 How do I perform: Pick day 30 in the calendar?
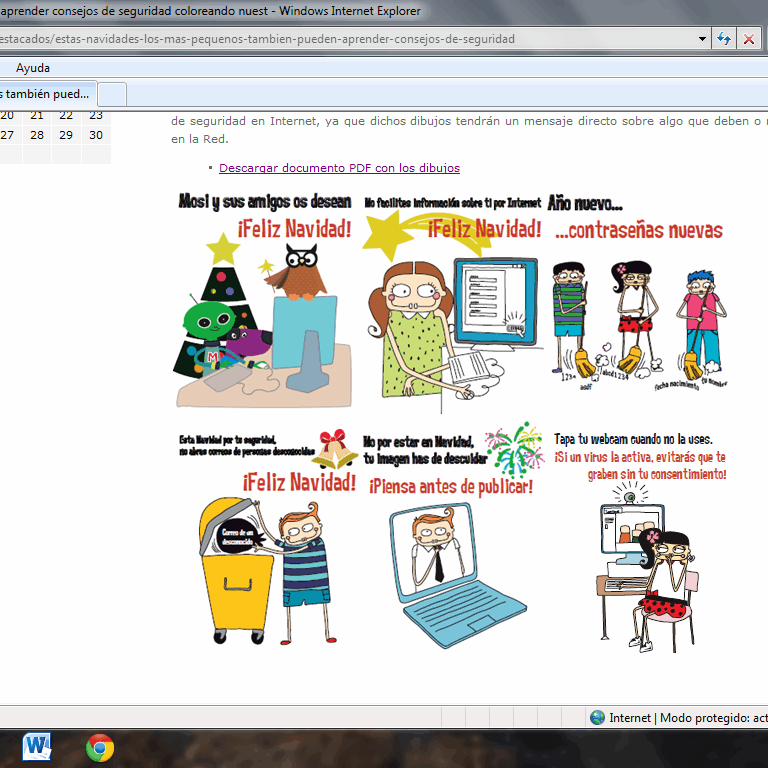click(x=96, y=135)
